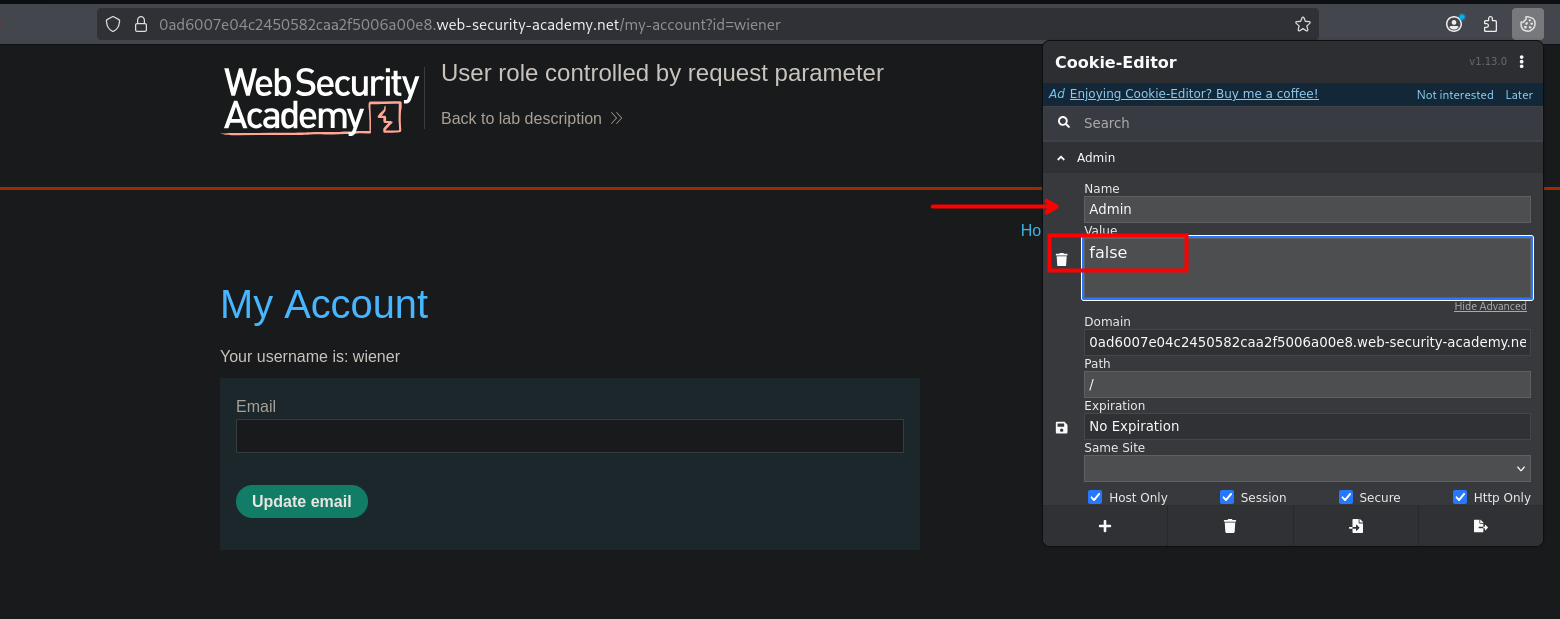Screen dimensions: 1560x619
Task: Delete all cookies from bottom toolbar
Action: click(1230, 526)
